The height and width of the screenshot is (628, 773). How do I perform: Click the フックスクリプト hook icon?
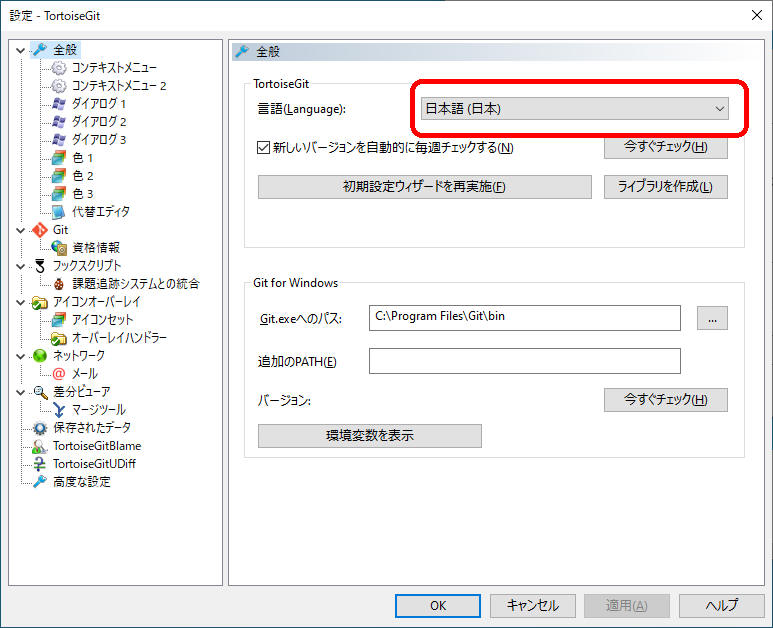(40, 266)
